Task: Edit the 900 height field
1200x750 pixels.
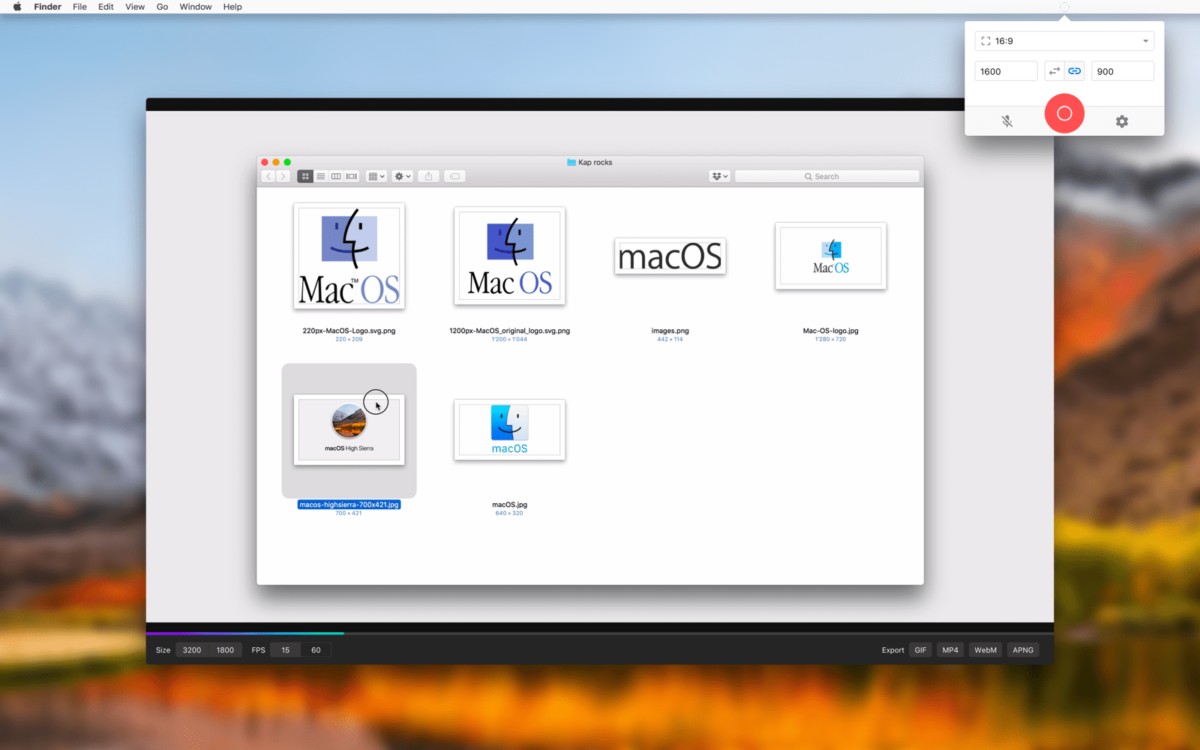Action: coord(1123,71)
